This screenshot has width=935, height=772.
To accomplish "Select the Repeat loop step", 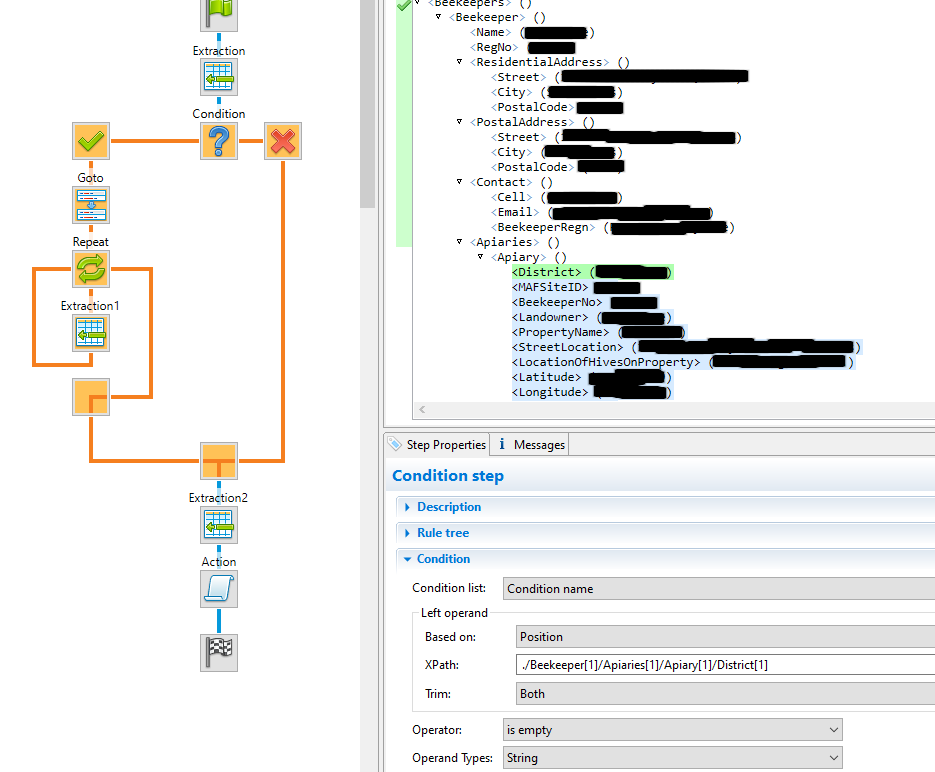I will (x=91, y=269).
